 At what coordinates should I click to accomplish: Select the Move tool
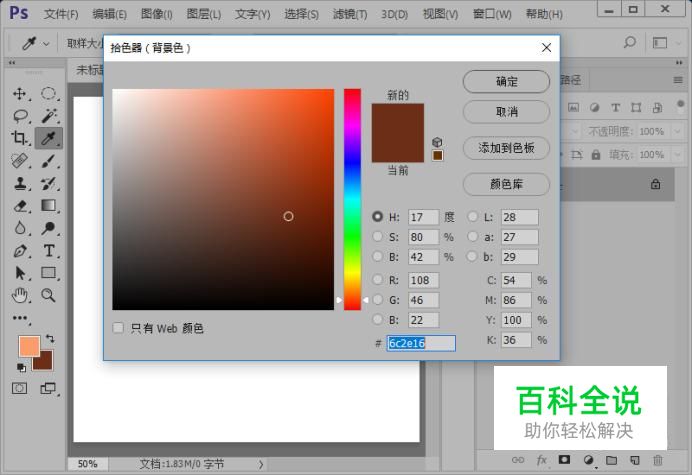click(x=19, y=94)
